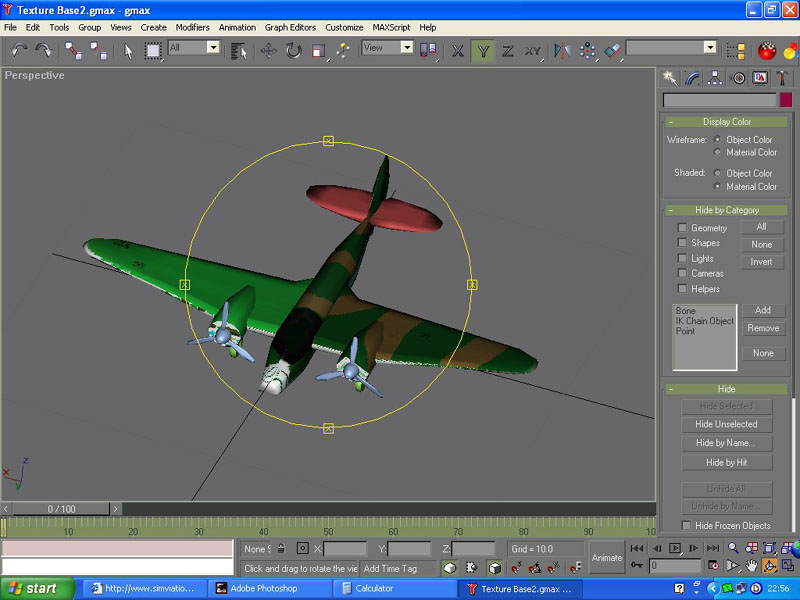This screenshot has height=600, width=800.
Task: Enable the Geometry hide checkbox
Action: 683,228
